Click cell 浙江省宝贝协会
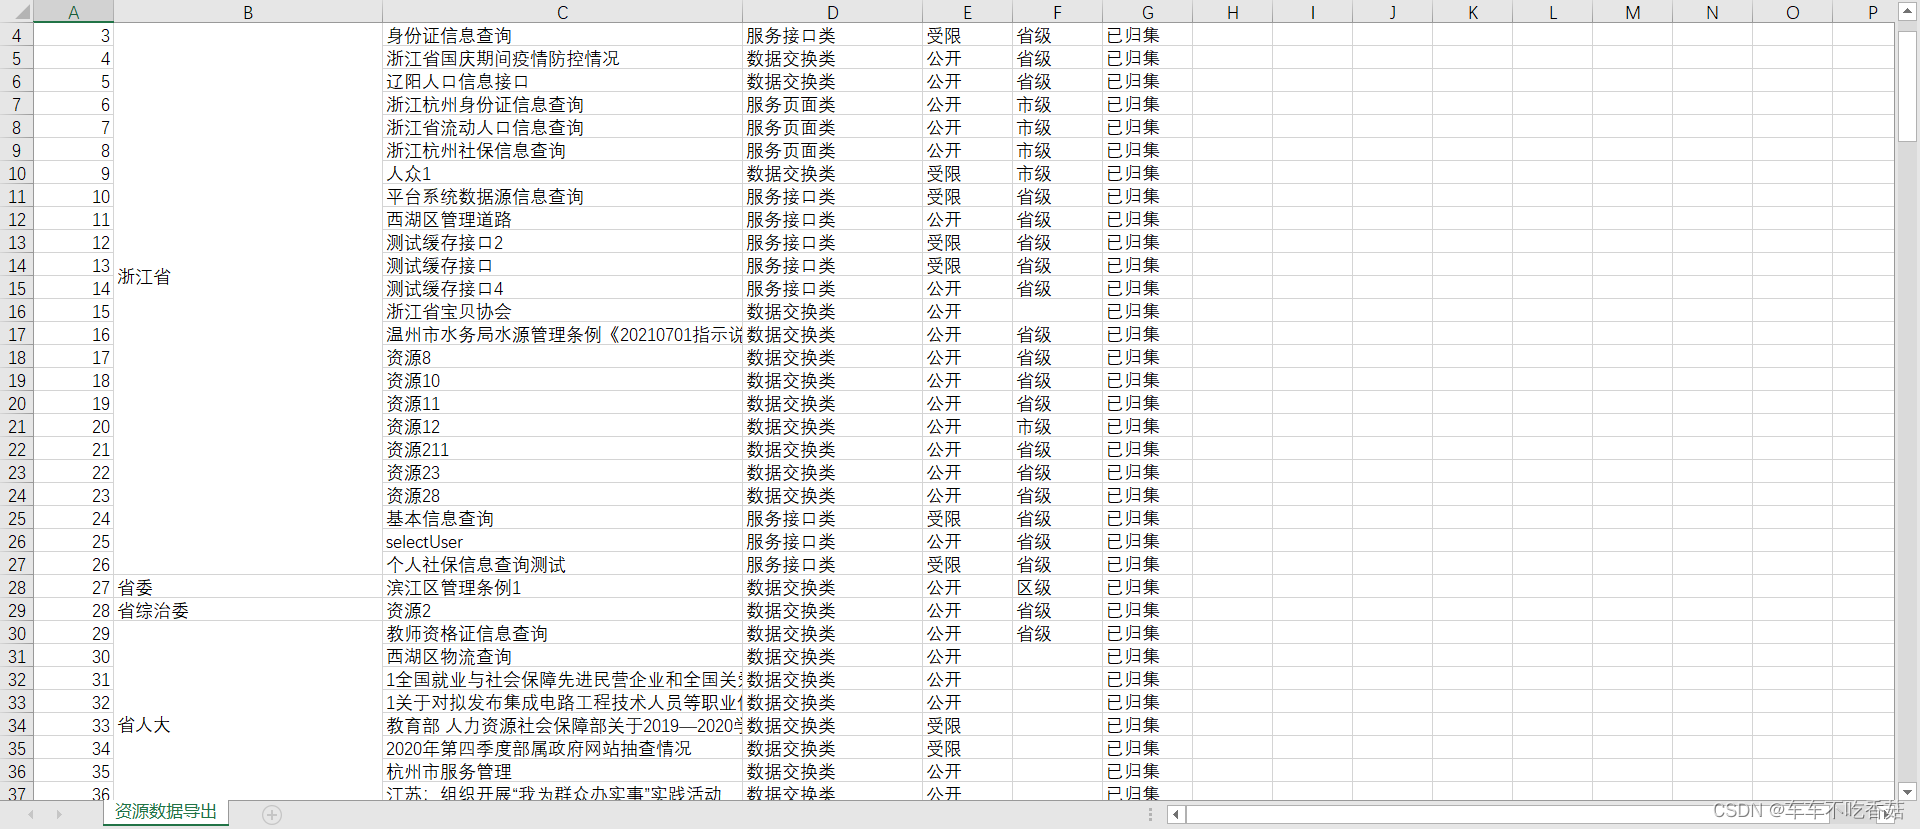Screen dimensions: 1920x829 point(562,311)
